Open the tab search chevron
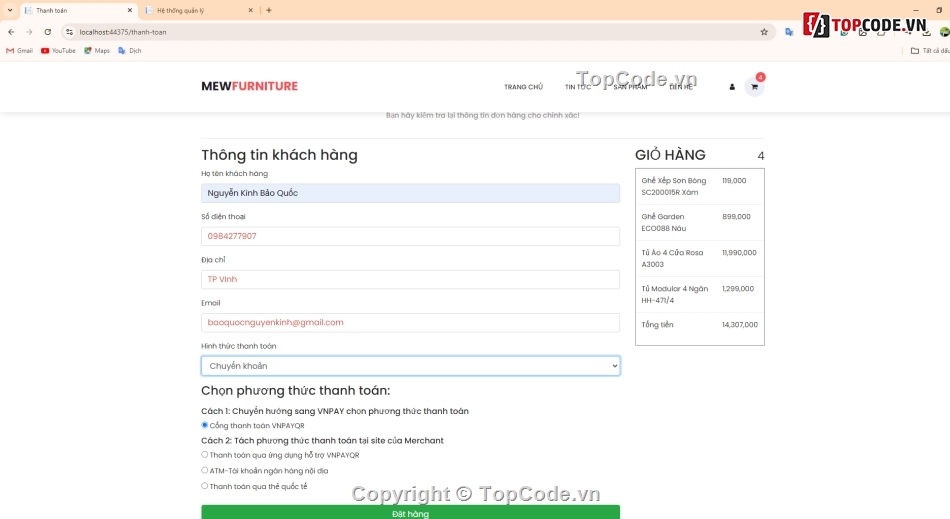The image size is (950, 519). (10, 10)
